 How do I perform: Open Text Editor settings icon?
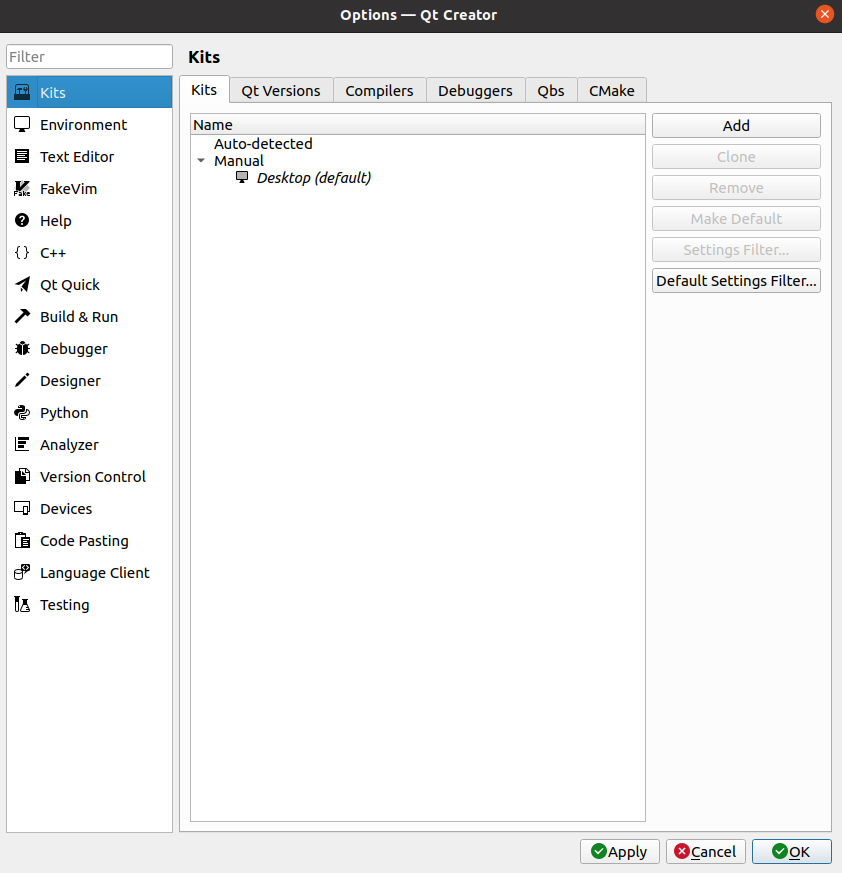coord(22,156)
